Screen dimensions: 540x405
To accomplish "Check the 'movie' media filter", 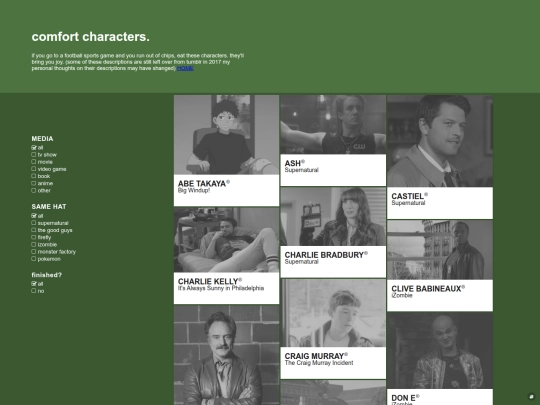I will 34,162.
